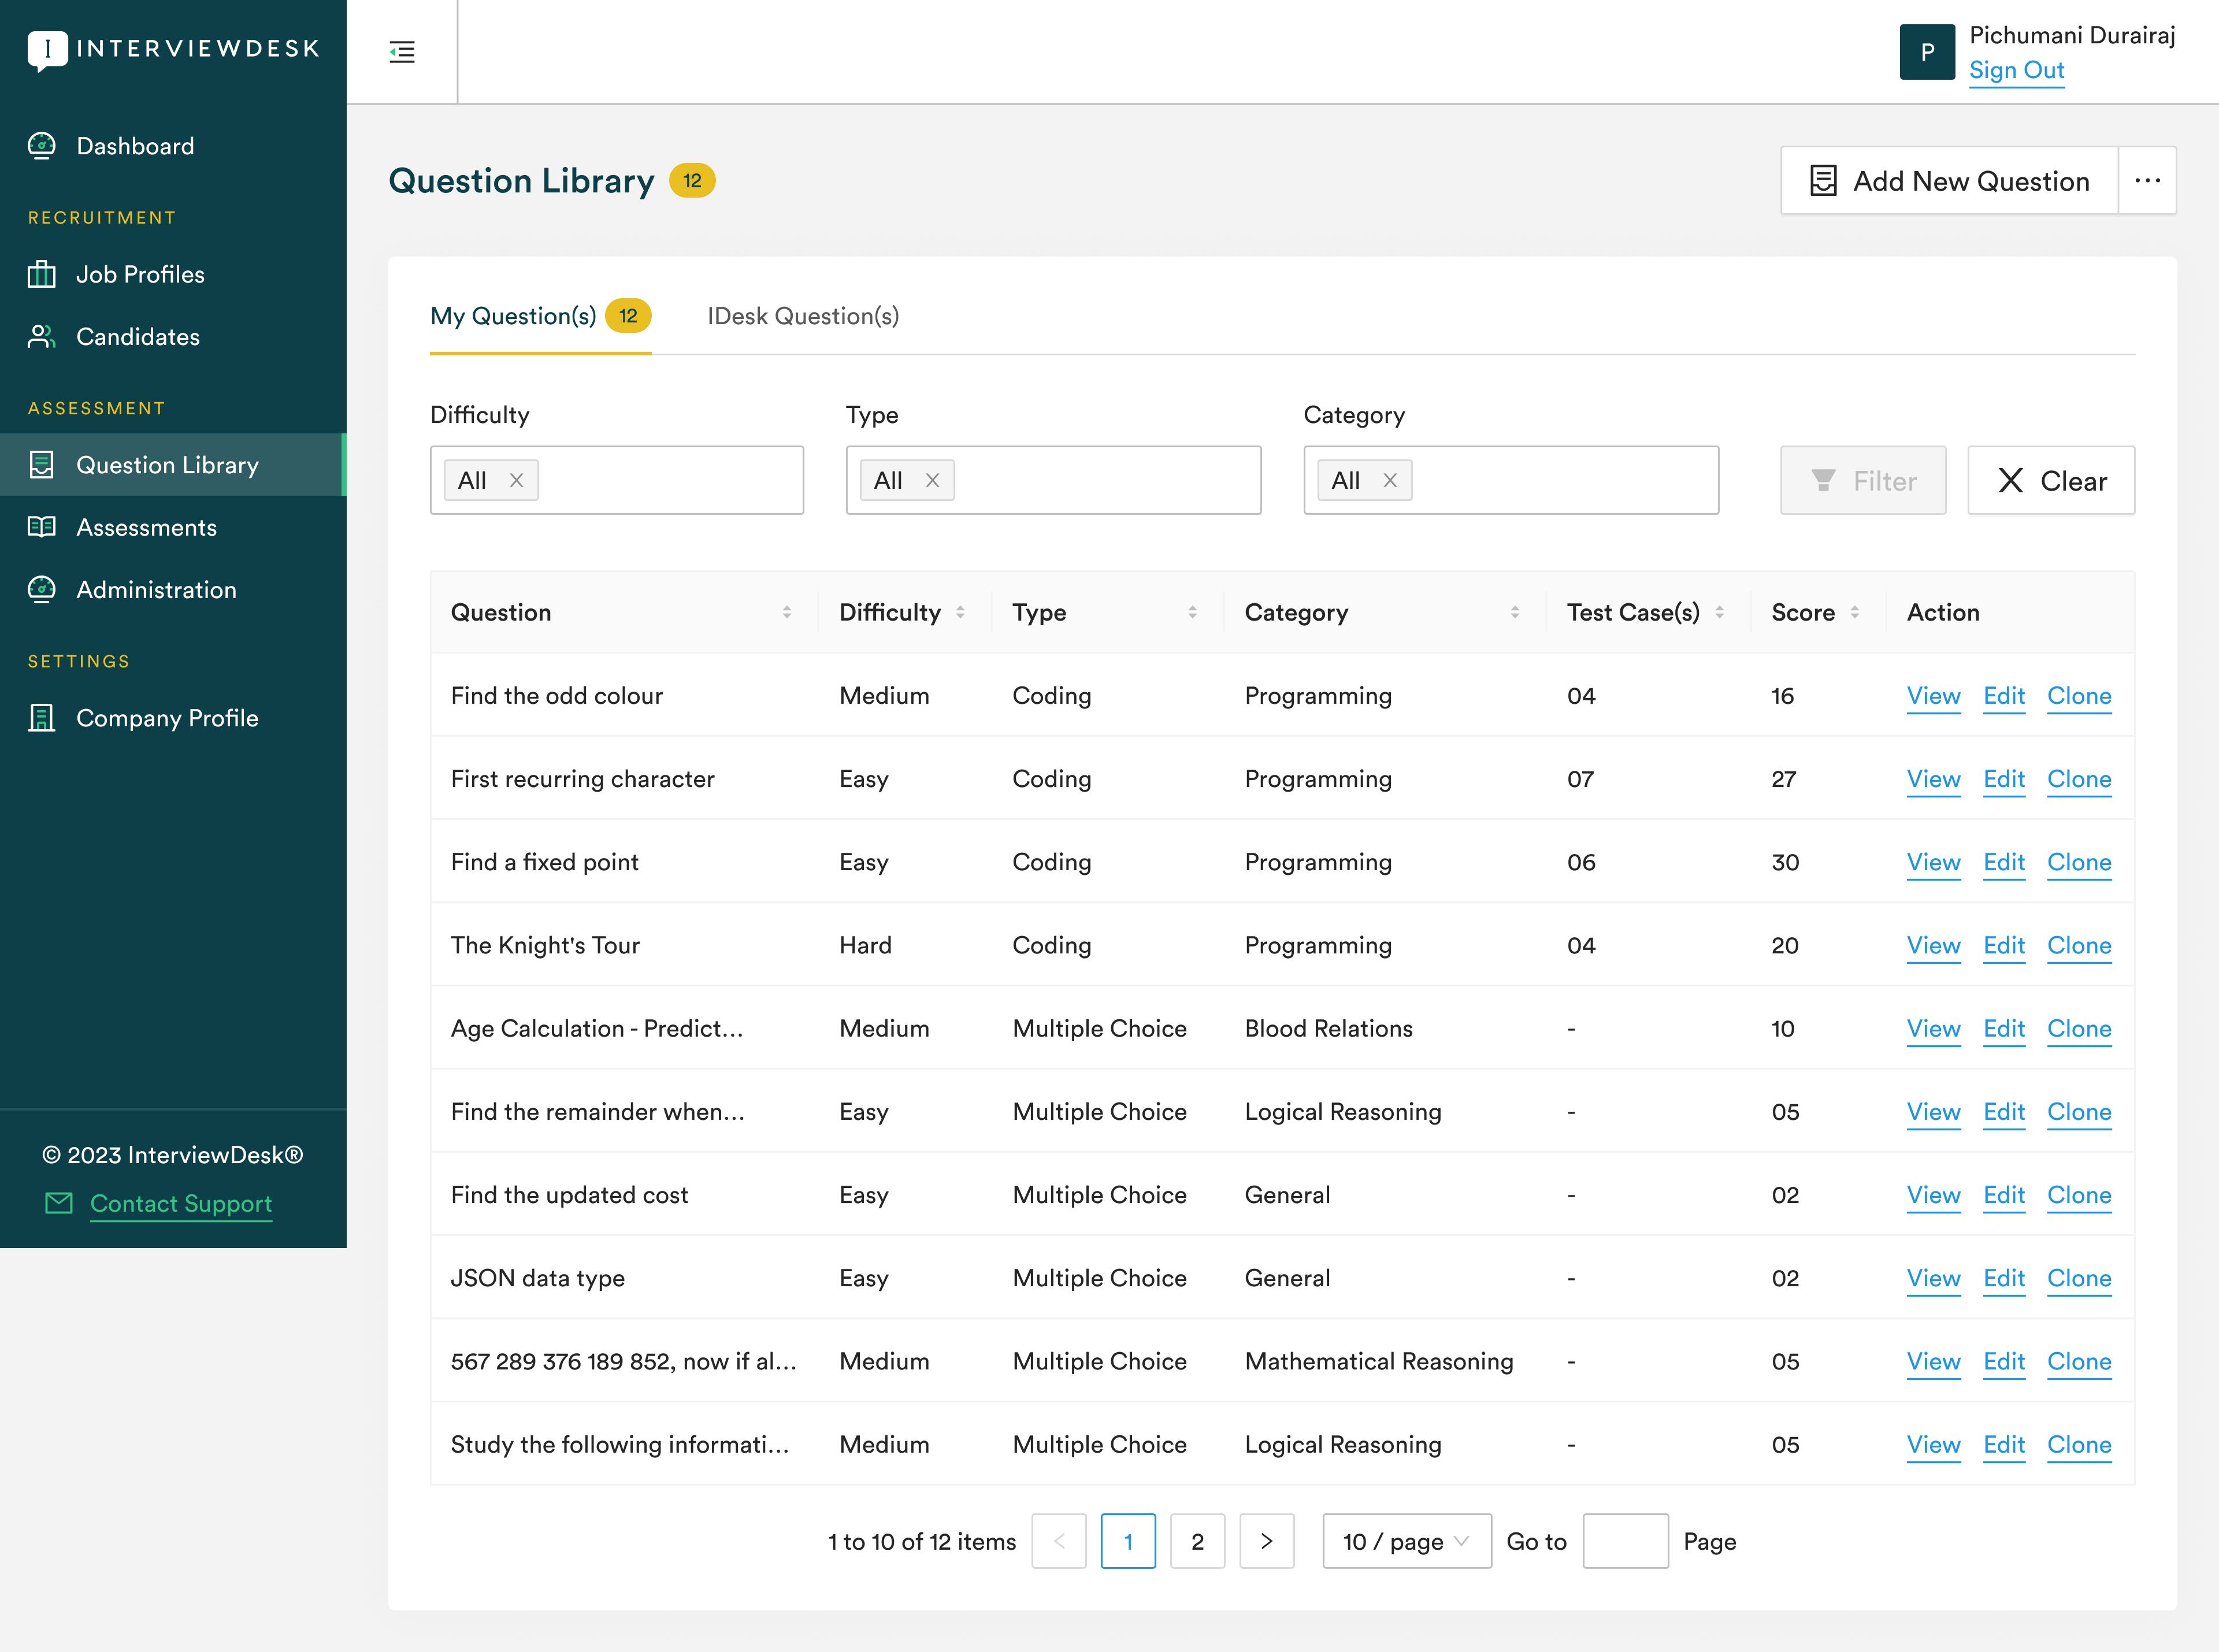The image size is (2219, 1652).
Task: Open the ellipsis more options menu
Action: click(x=2148, y=181)
